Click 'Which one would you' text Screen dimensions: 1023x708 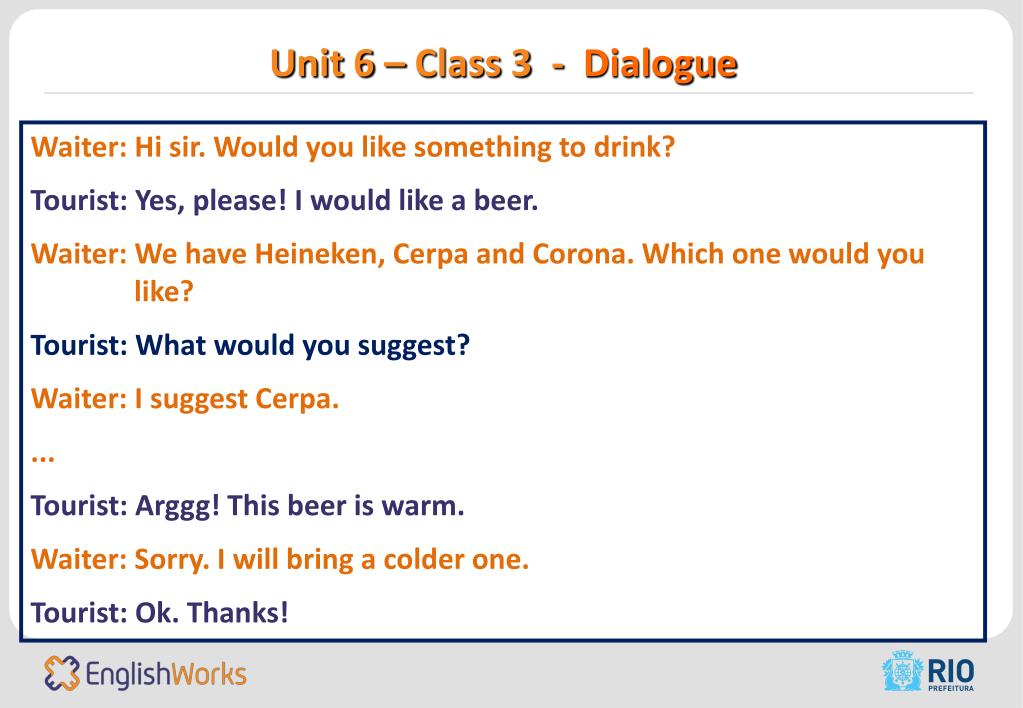783,254
